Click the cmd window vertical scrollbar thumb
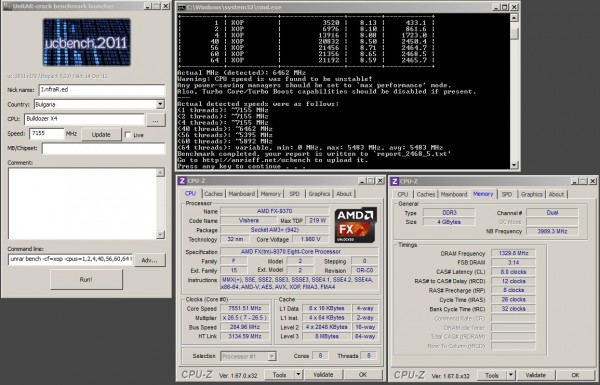The height and width of the screenshot is (385, 600). click(514, 34)
